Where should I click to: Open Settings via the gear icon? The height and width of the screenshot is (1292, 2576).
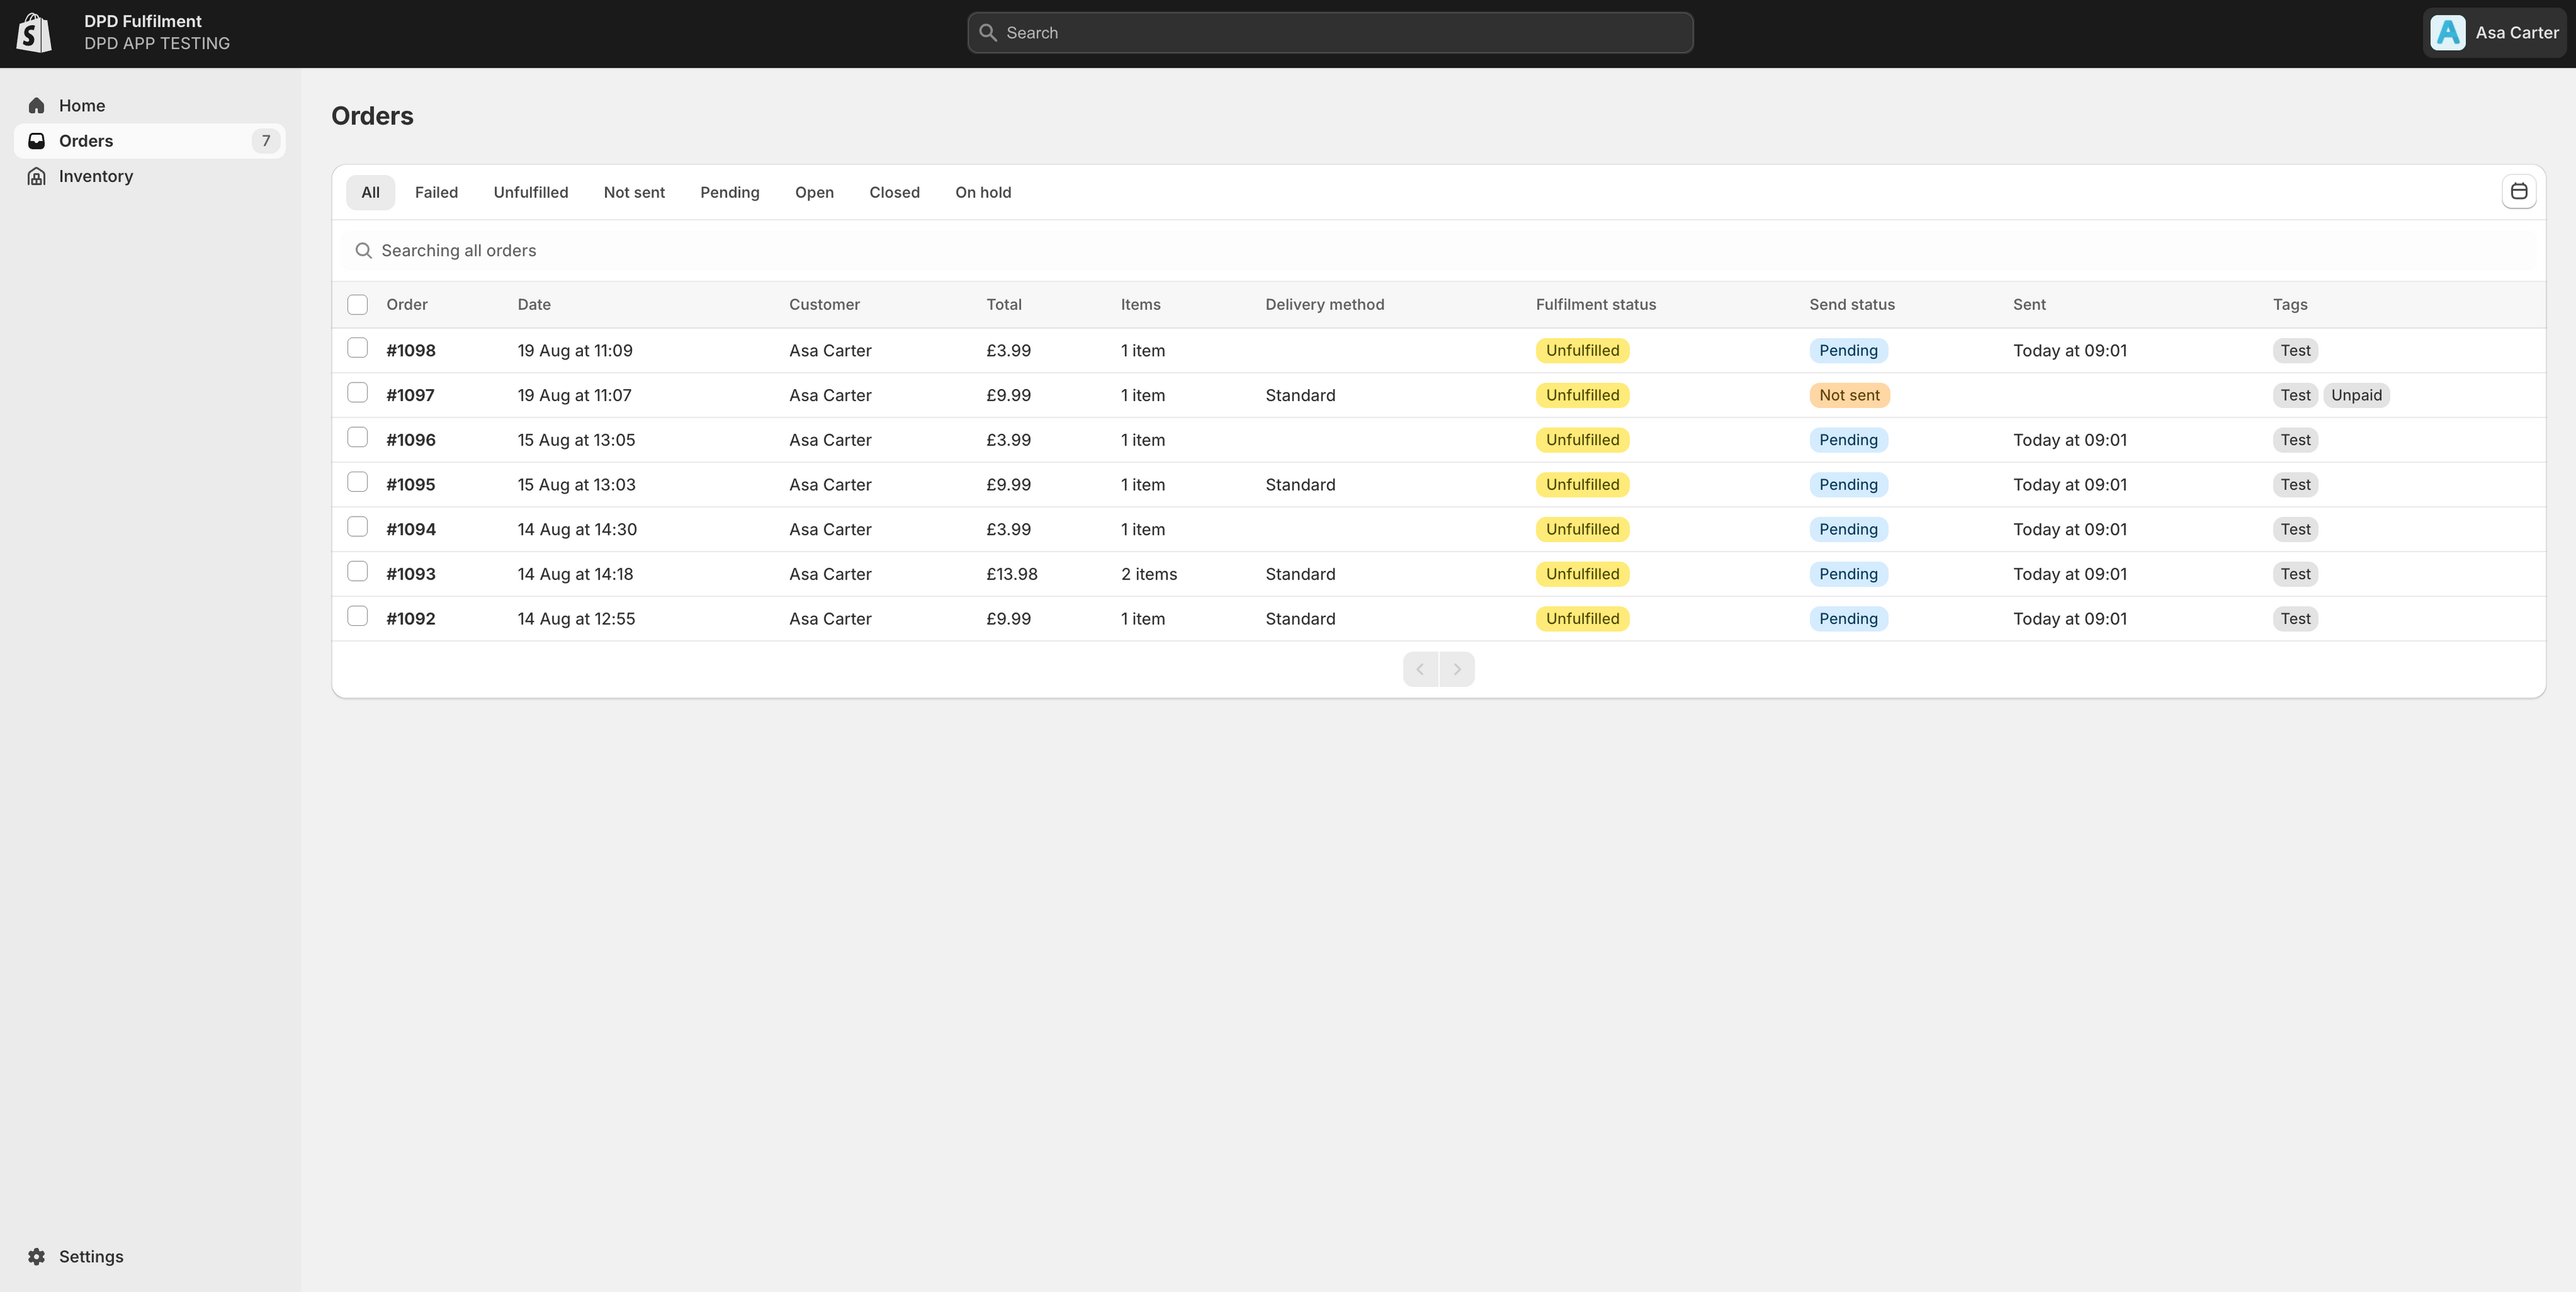[x=37, y=1257]
